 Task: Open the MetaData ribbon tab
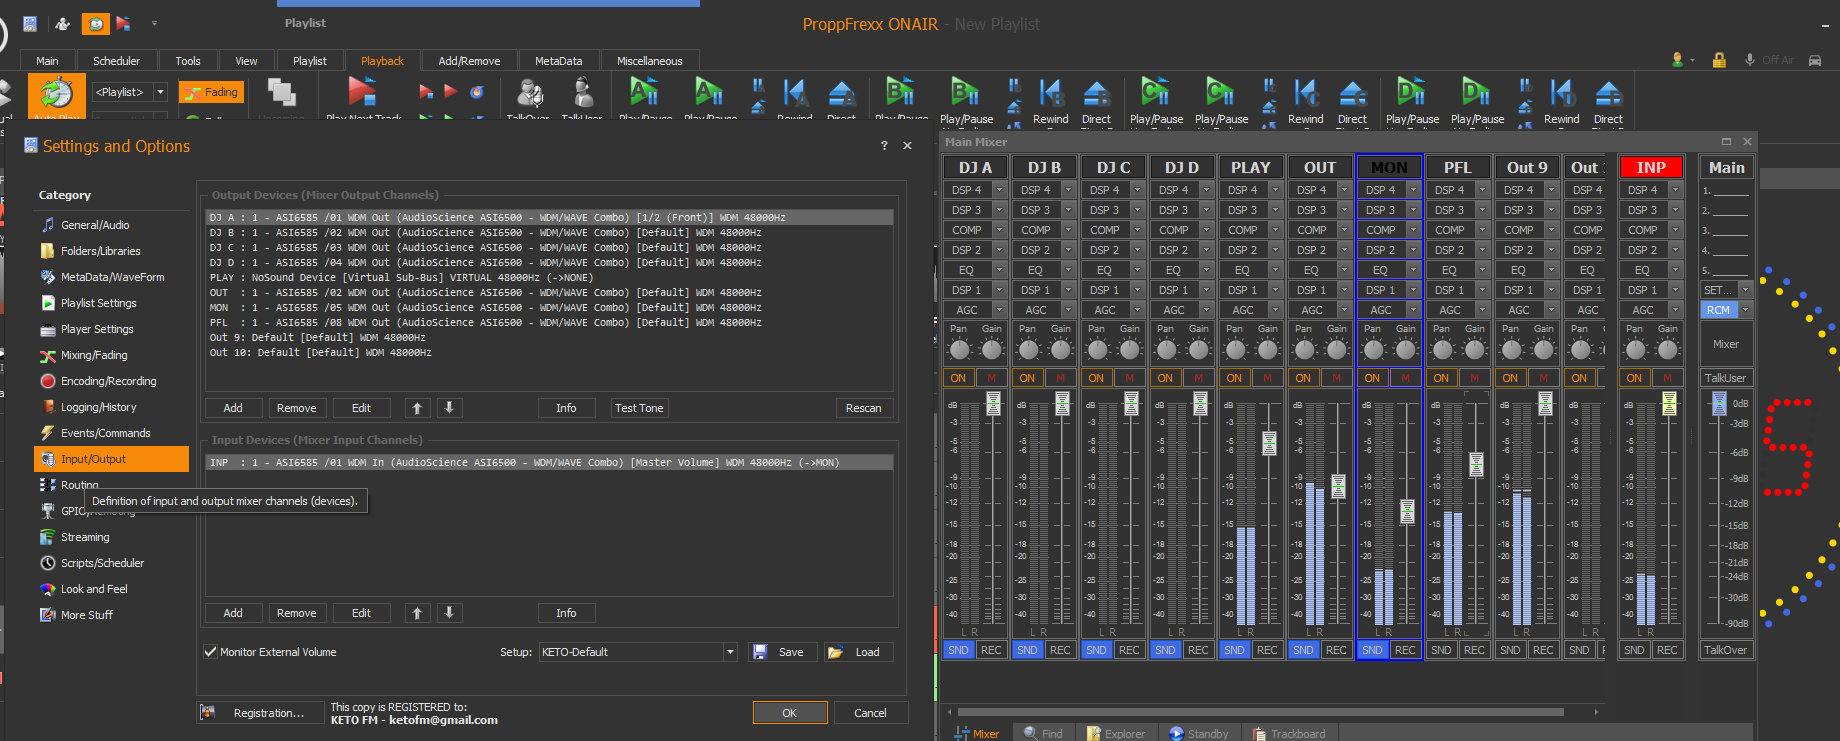point(558,61)
